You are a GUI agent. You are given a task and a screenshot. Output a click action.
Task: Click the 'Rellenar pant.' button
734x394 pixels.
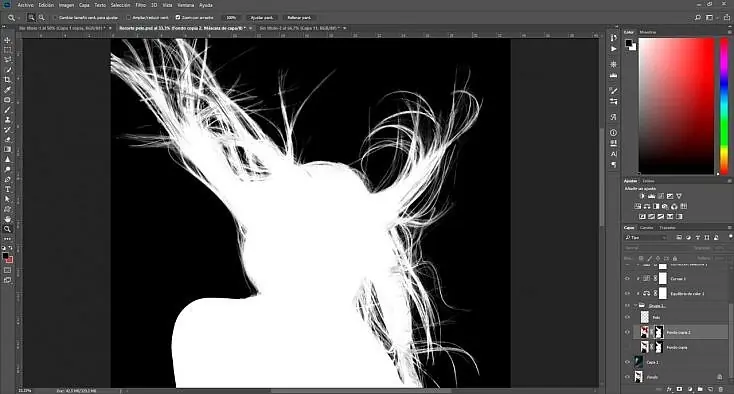pos(299,17)
